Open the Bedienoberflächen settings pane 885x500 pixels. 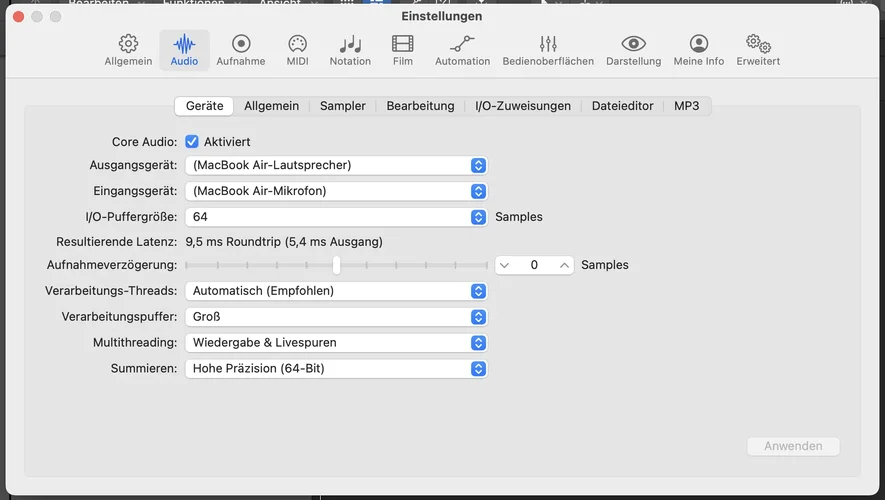(x=548, y=50)
